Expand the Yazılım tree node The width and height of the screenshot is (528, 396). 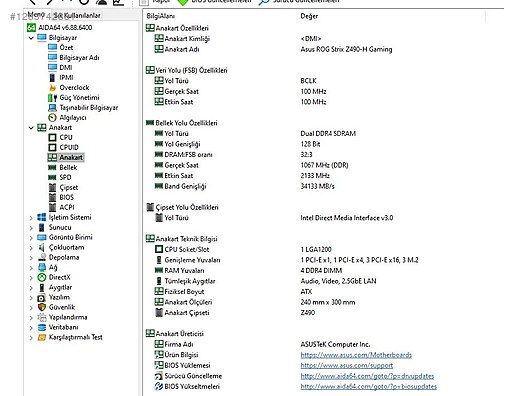[x=31, y=298]
